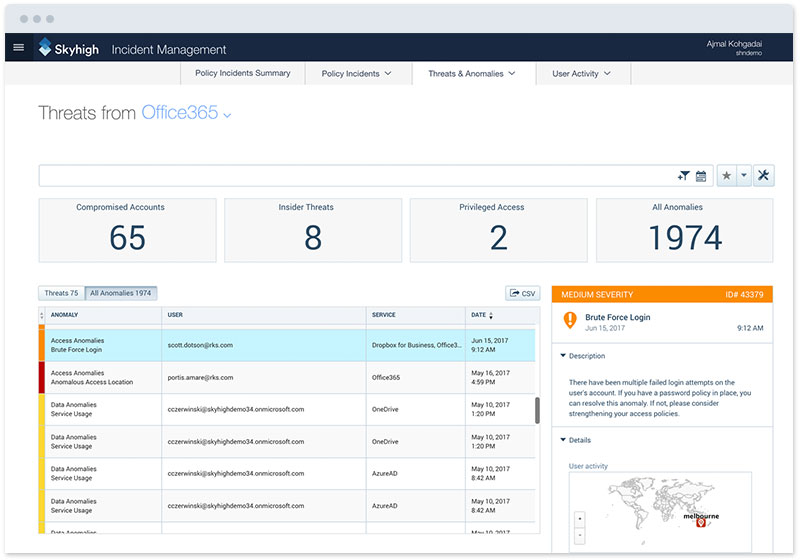The image size is (800, 560).
Task: Switch to the Threats 75 toggle
Action: coord(60,293)
